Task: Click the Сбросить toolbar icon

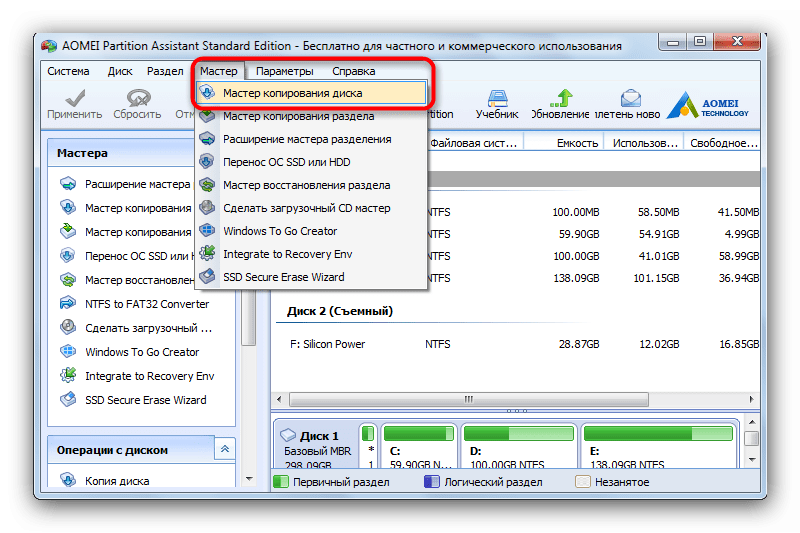Action: click(x=138, y=97)
